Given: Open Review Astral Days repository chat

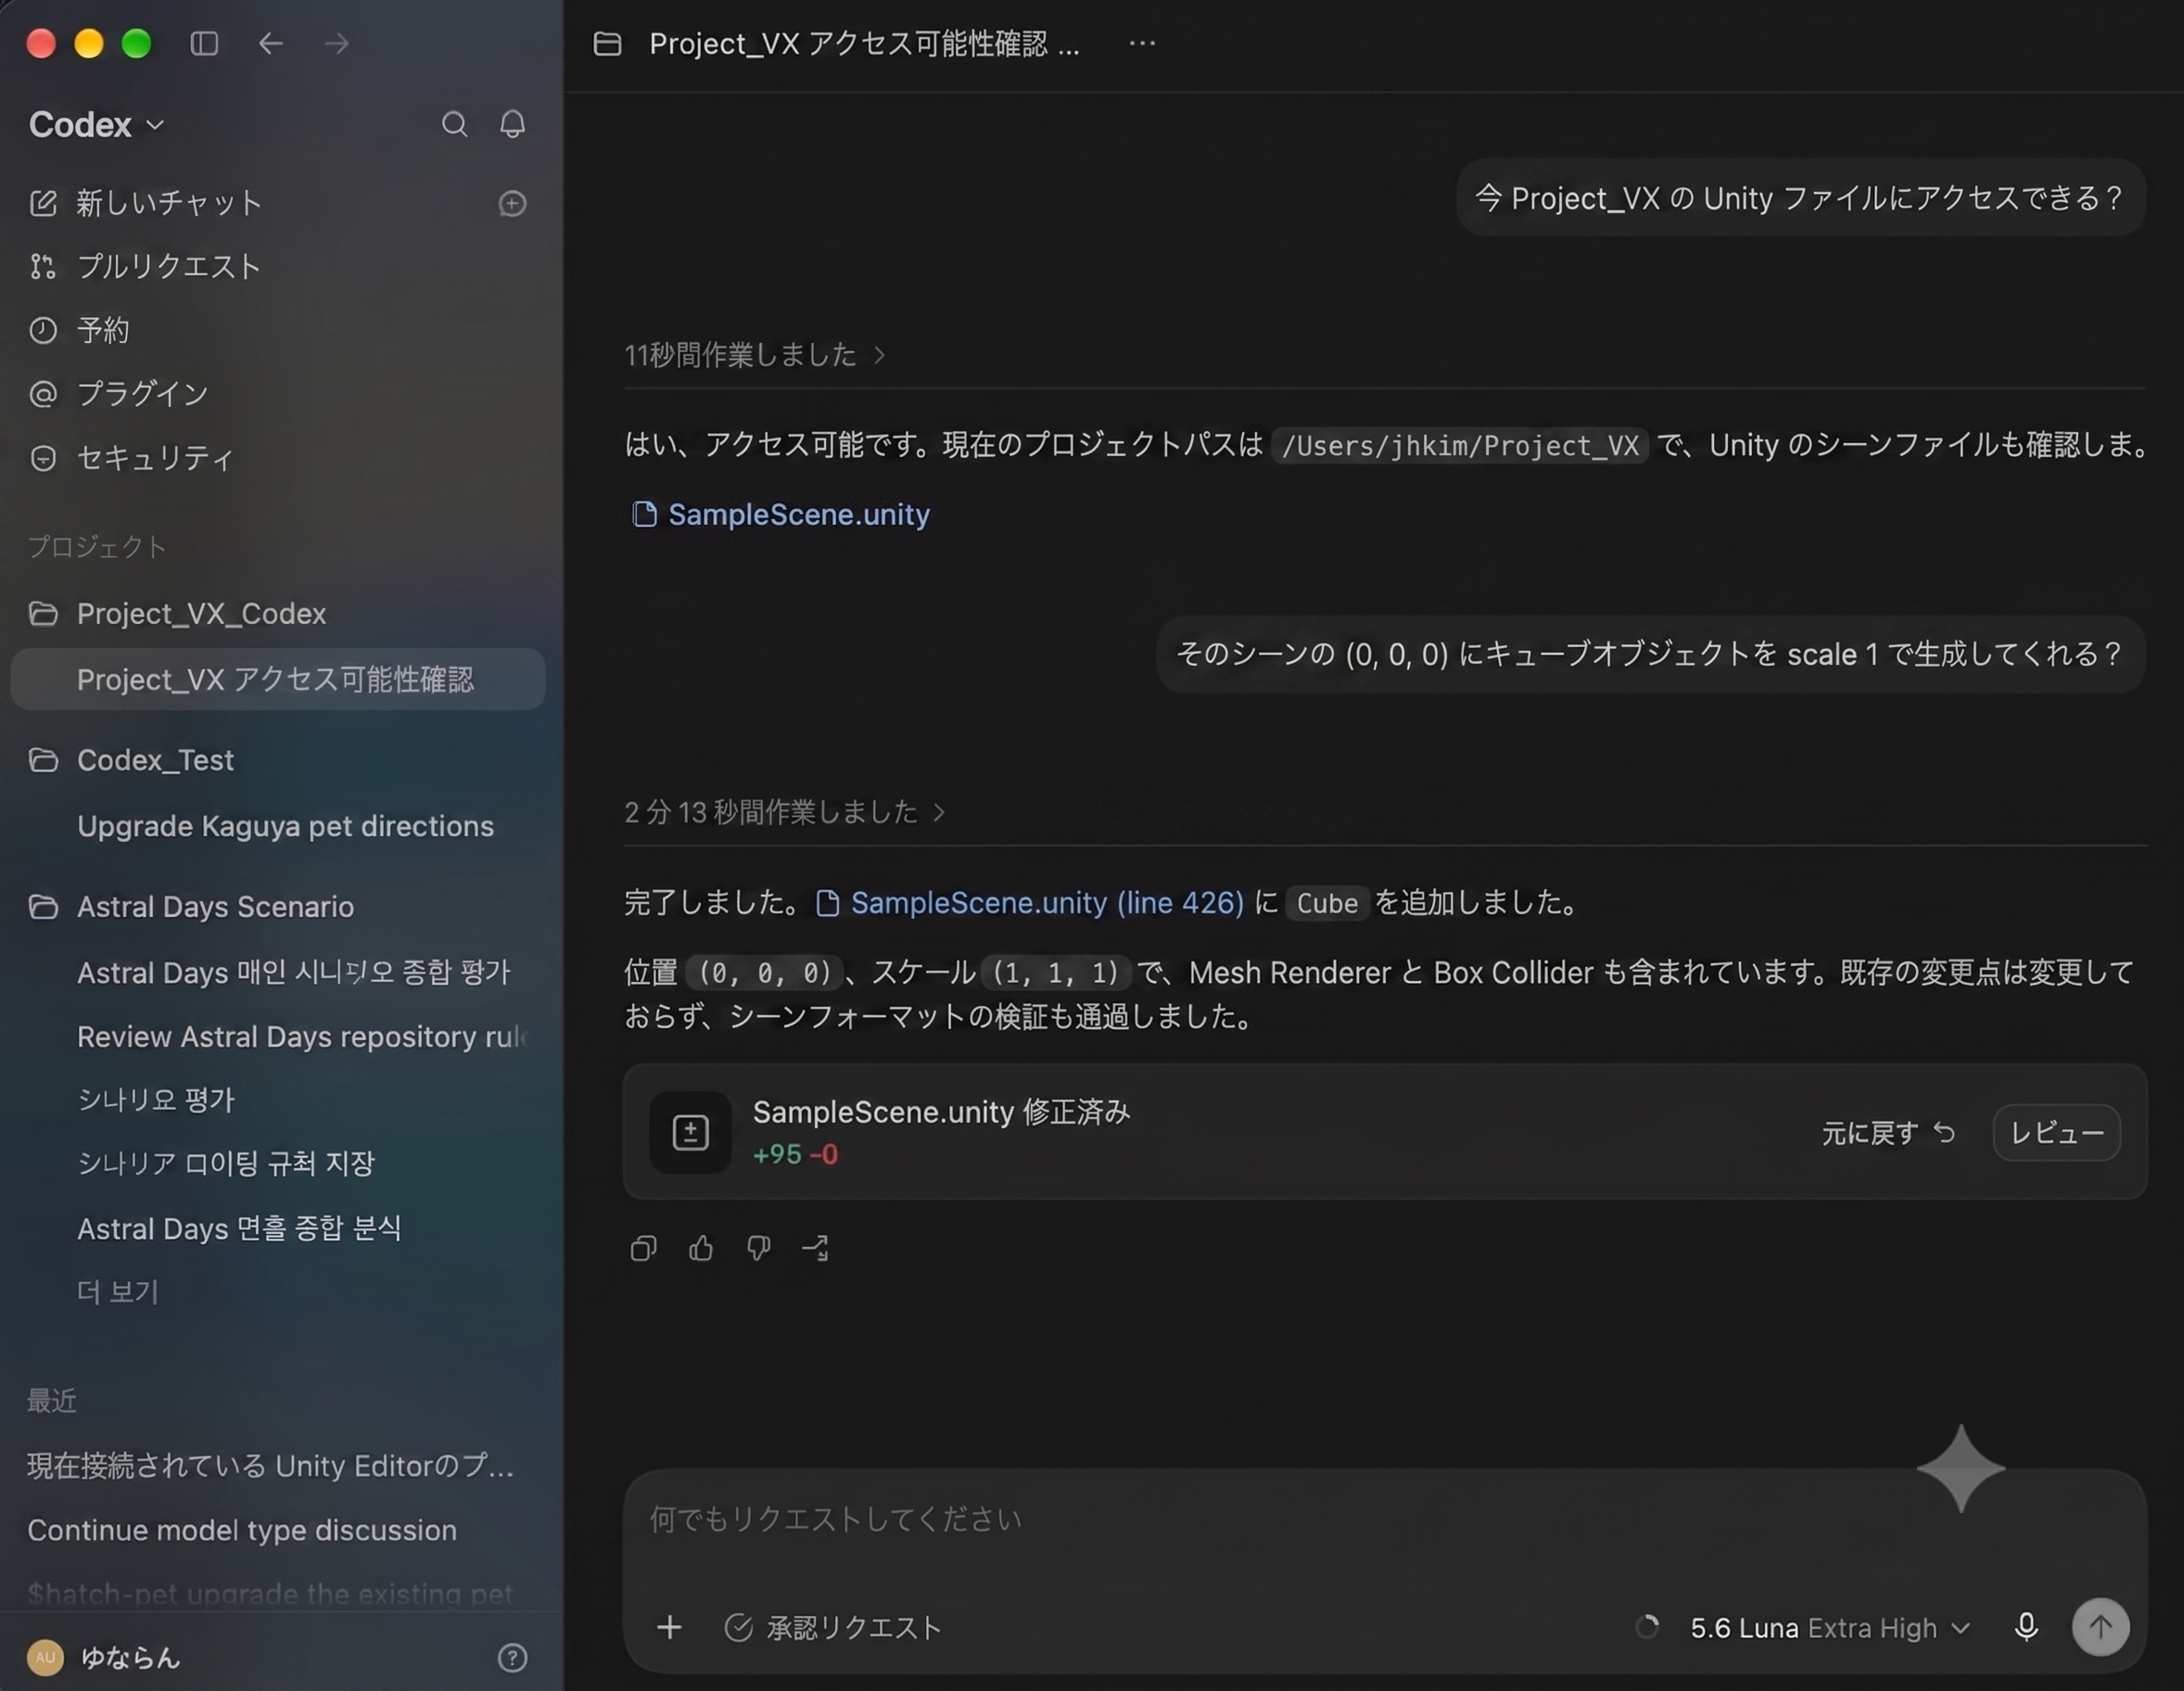Looking at the screenshot, I should pyautogui.click(x=303, y=1037).
